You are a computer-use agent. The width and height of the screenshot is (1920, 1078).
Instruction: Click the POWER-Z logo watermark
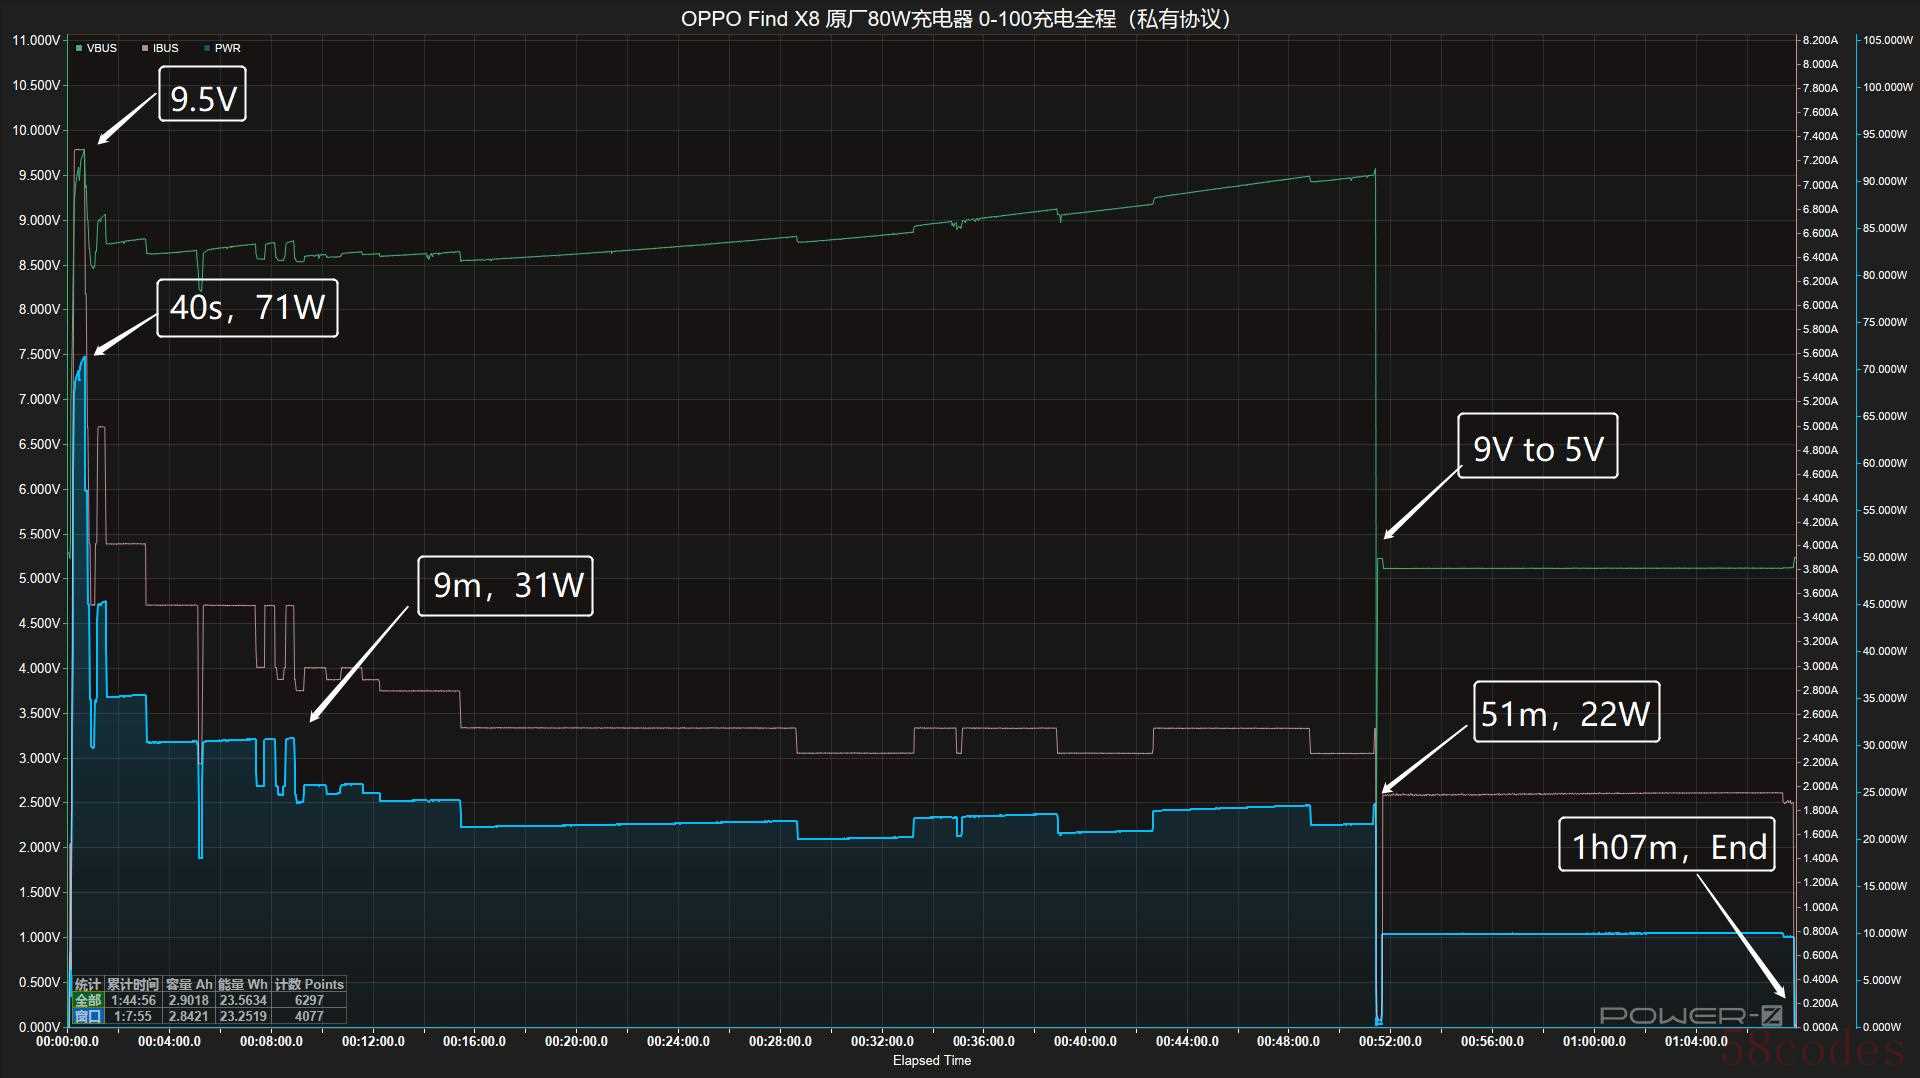(x=1690, y=1016)
